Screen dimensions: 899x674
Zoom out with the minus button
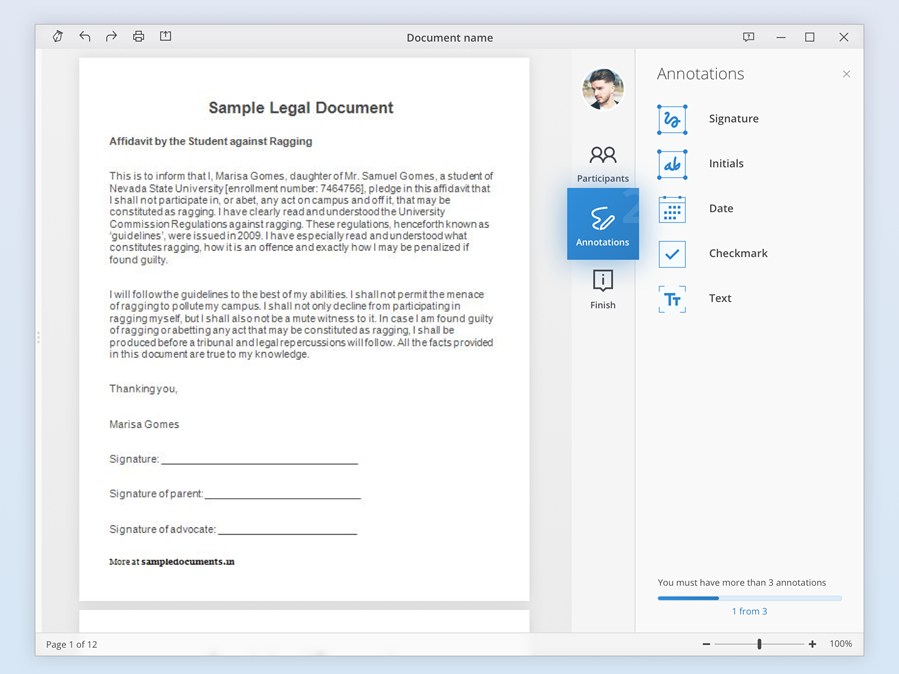click(x=706, y=644)
